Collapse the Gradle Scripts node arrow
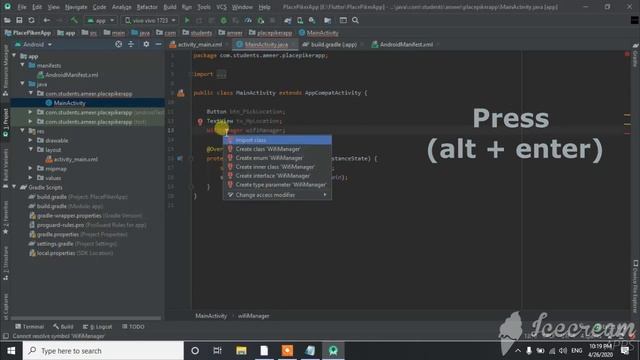 coord(15,187)
